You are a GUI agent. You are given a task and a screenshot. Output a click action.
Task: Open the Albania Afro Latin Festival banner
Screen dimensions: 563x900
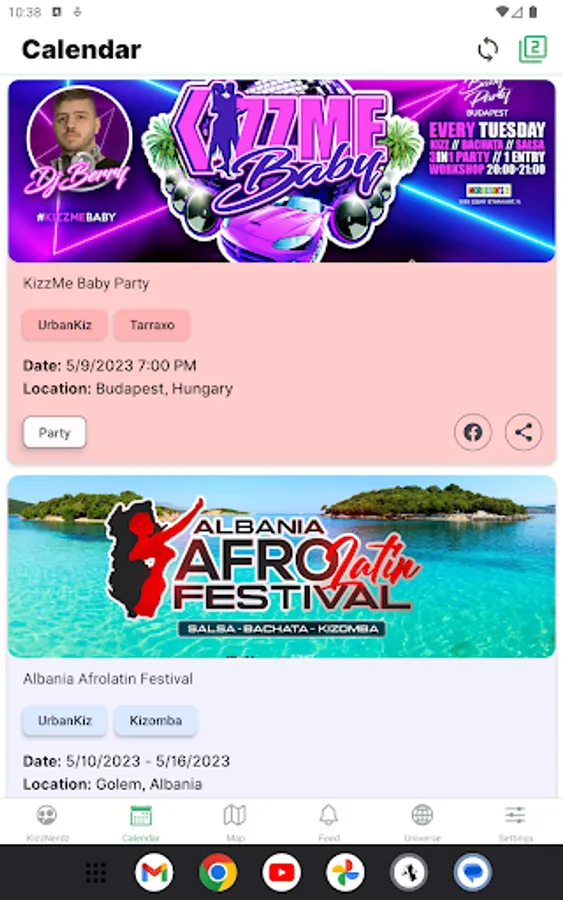point(282,566)
